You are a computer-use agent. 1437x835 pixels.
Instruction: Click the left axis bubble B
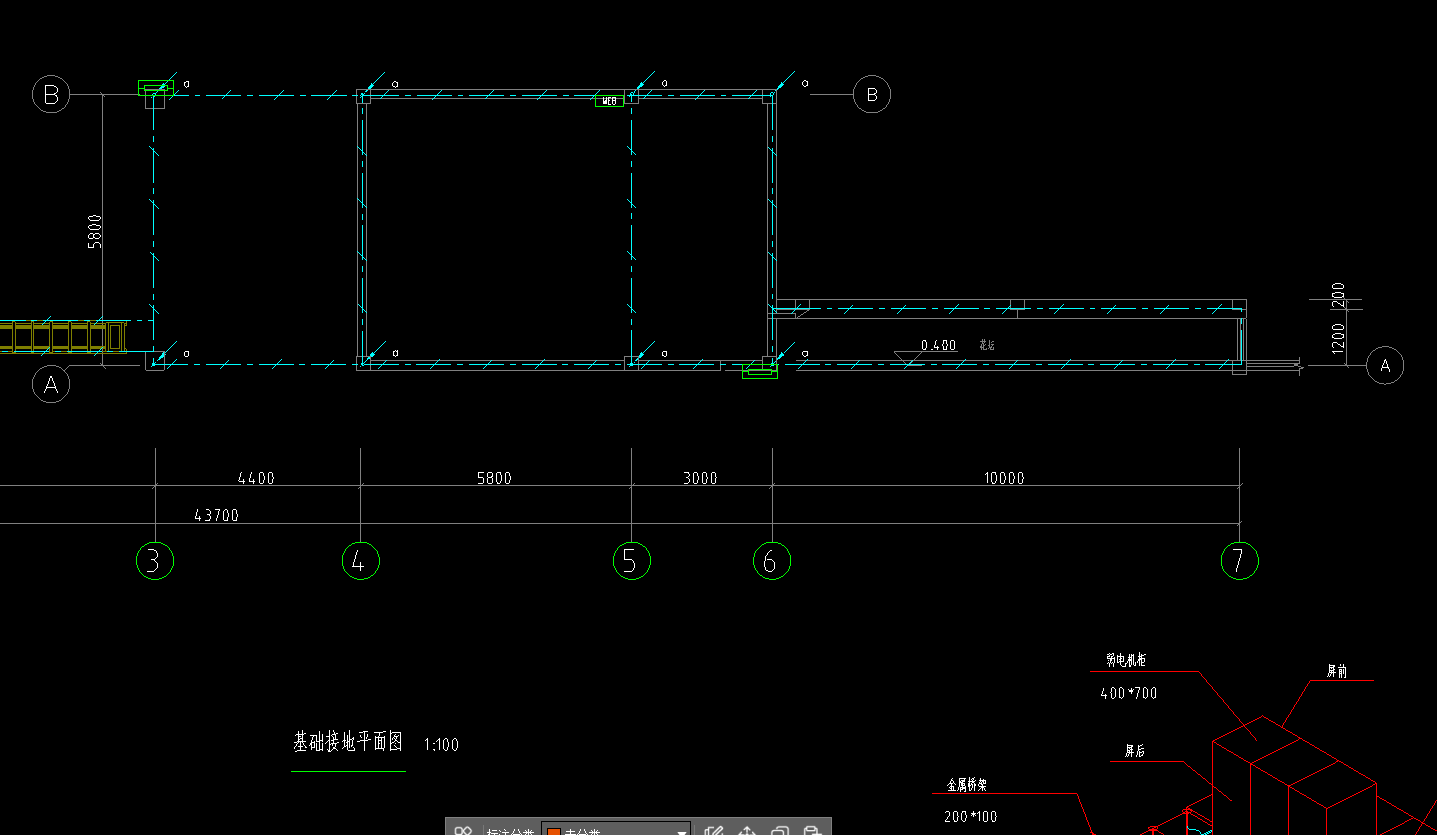pyautogui.click(x=51, y=95)
